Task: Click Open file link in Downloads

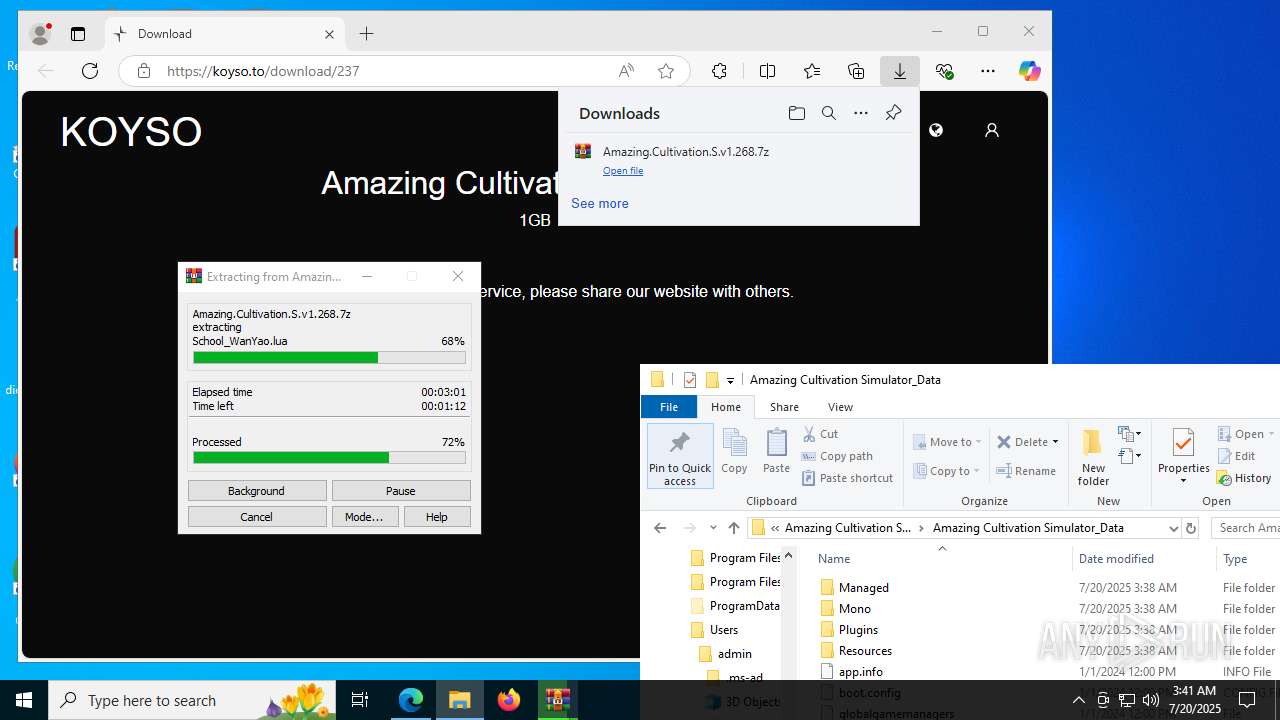Action: click(623, 171)
